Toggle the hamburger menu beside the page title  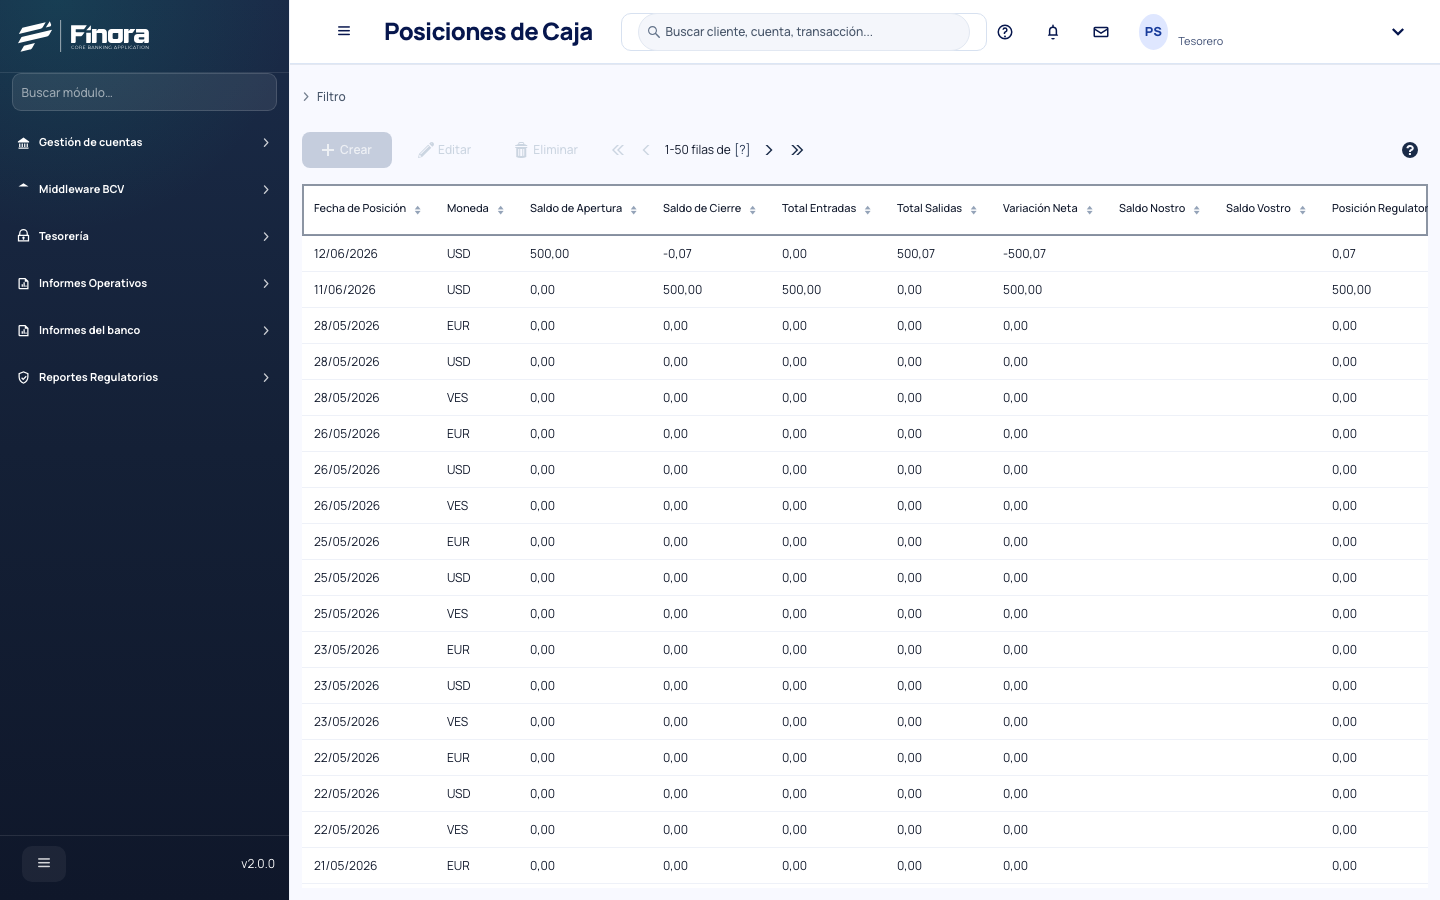[x=344, y=31]
